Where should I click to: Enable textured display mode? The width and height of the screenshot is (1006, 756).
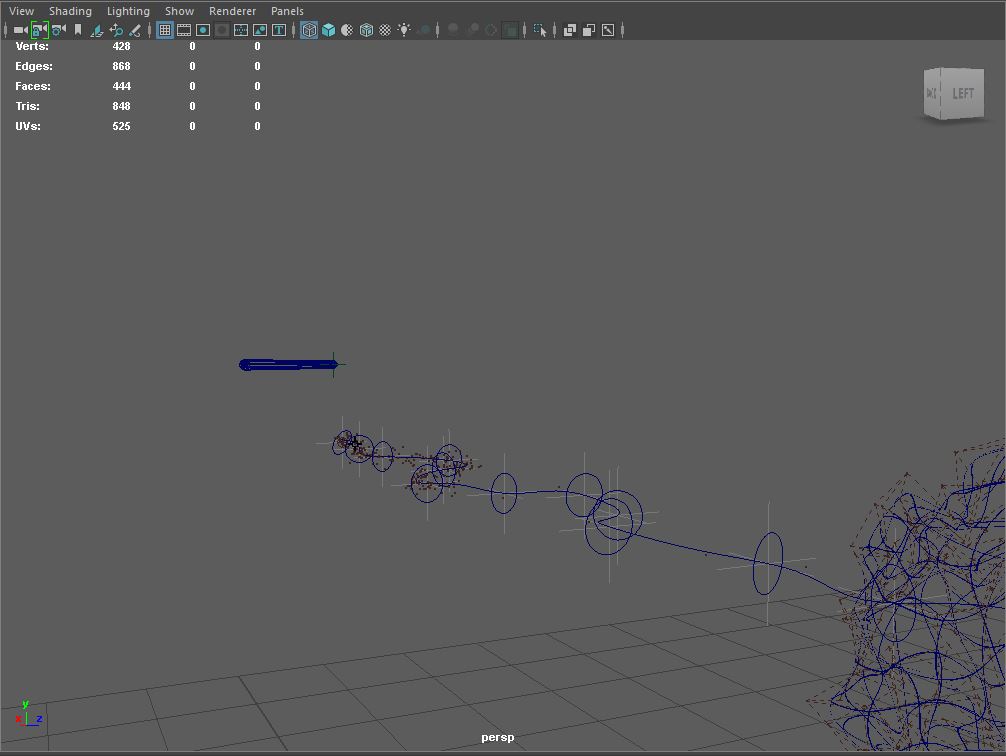pyautogui.click(x=364, y=30)
